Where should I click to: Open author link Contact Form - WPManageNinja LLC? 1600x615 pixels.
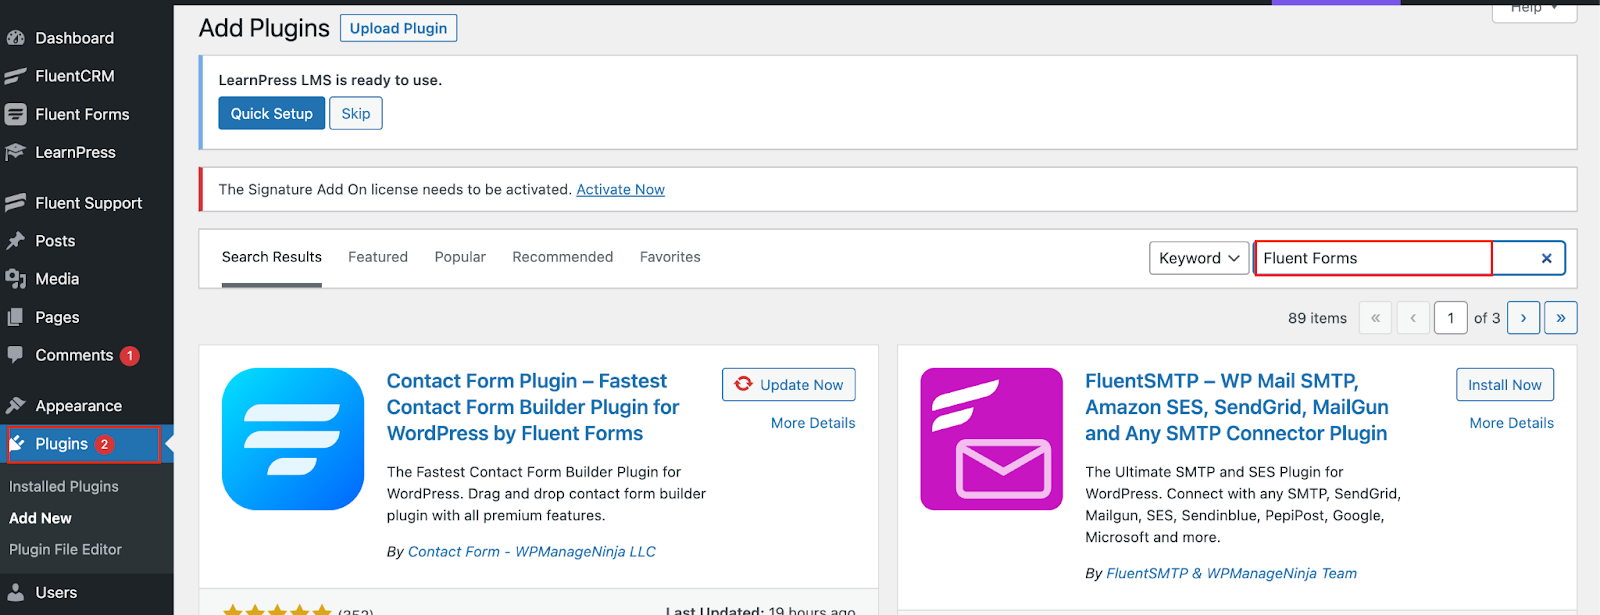tap(532, 551)
